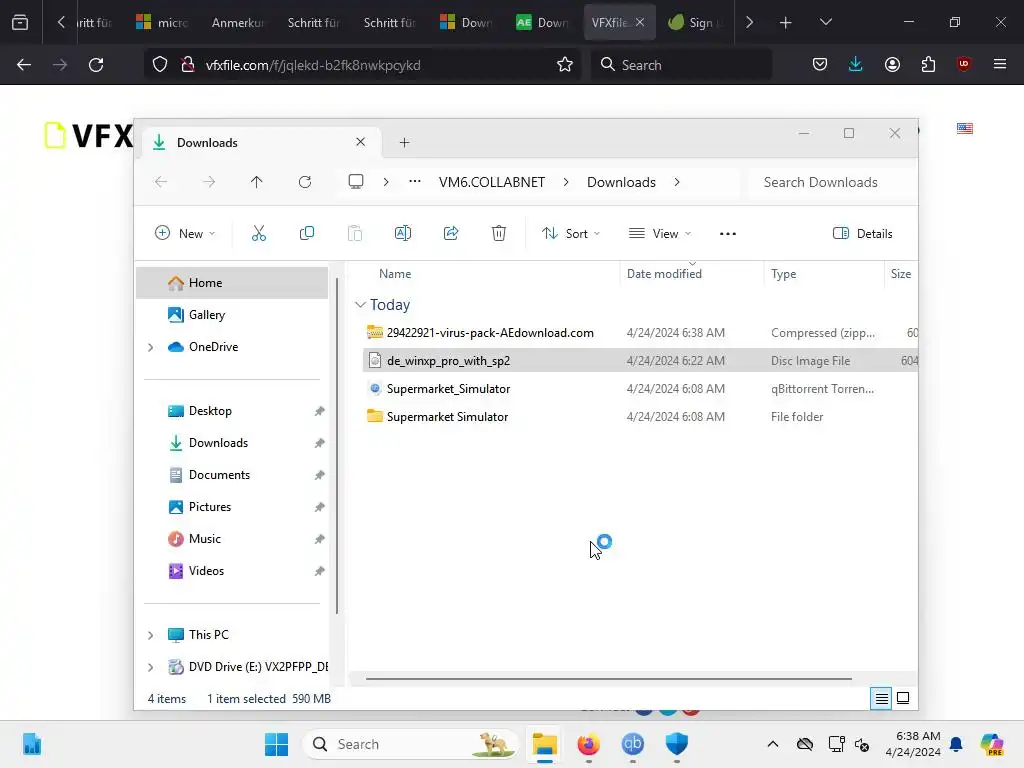Switch to micro tab in Firefox

[x=163, y=22]
